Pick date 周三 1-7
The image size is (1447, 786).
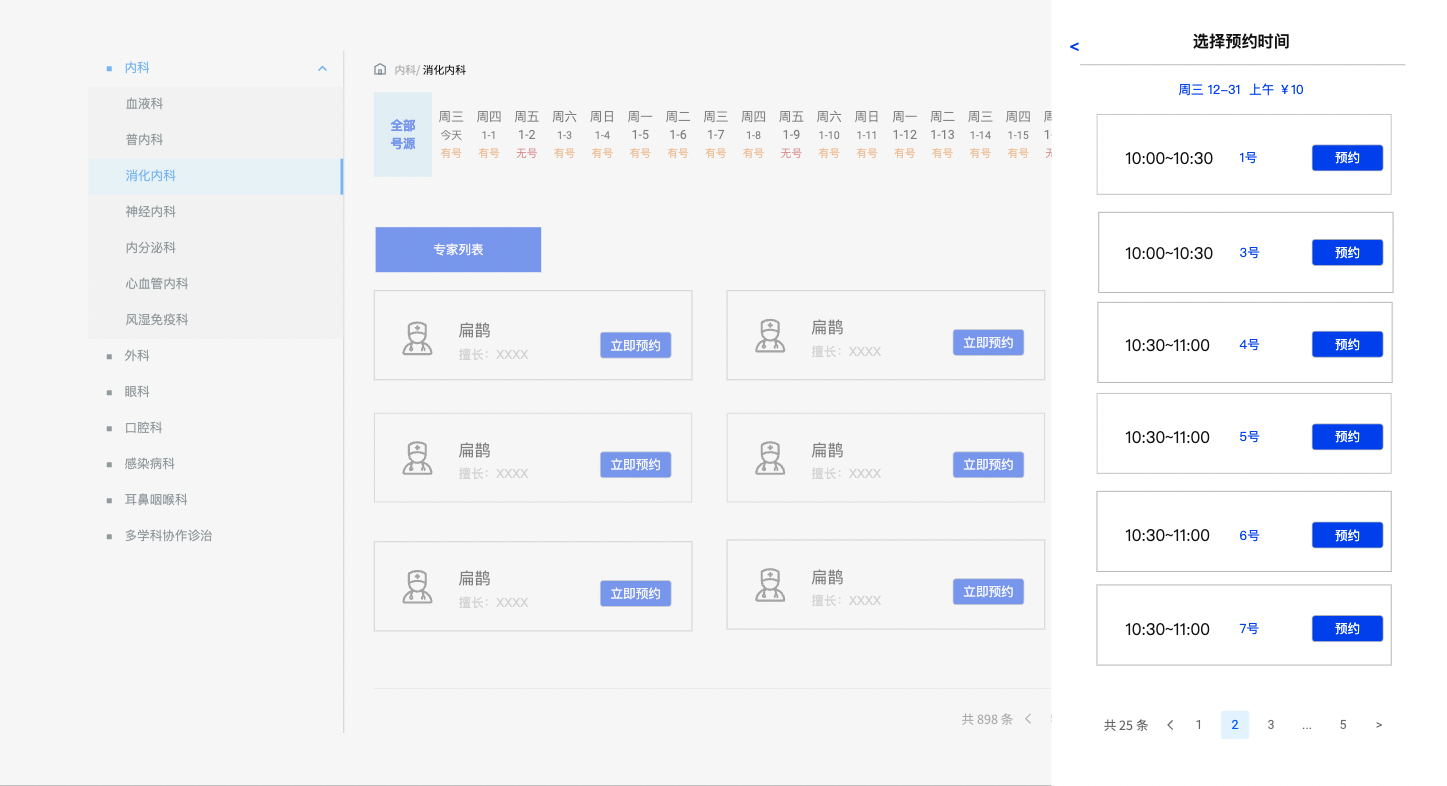click(x=716, y=135)
